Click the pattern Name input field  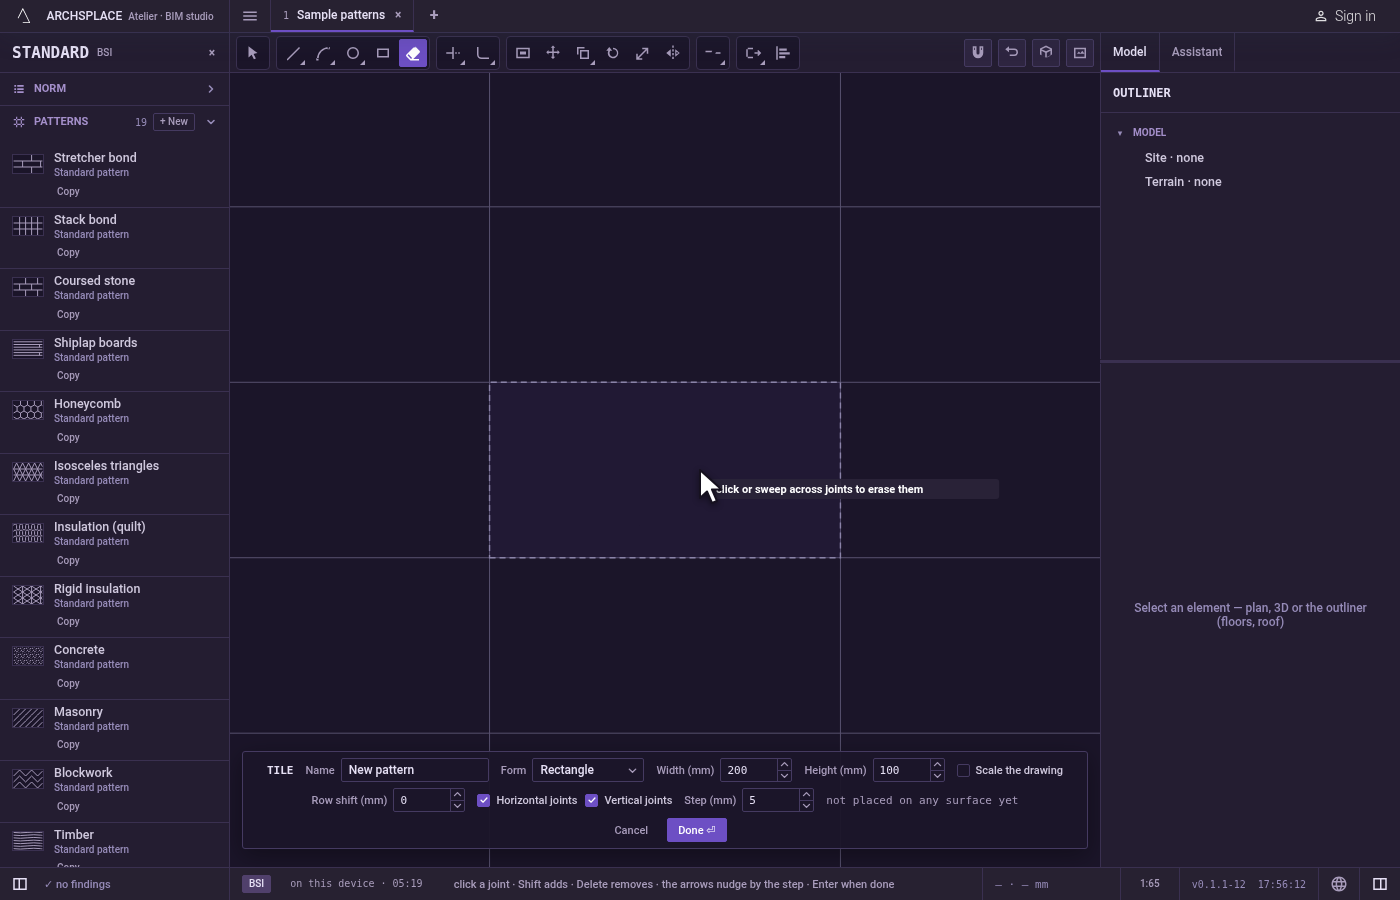click(415, 770)
